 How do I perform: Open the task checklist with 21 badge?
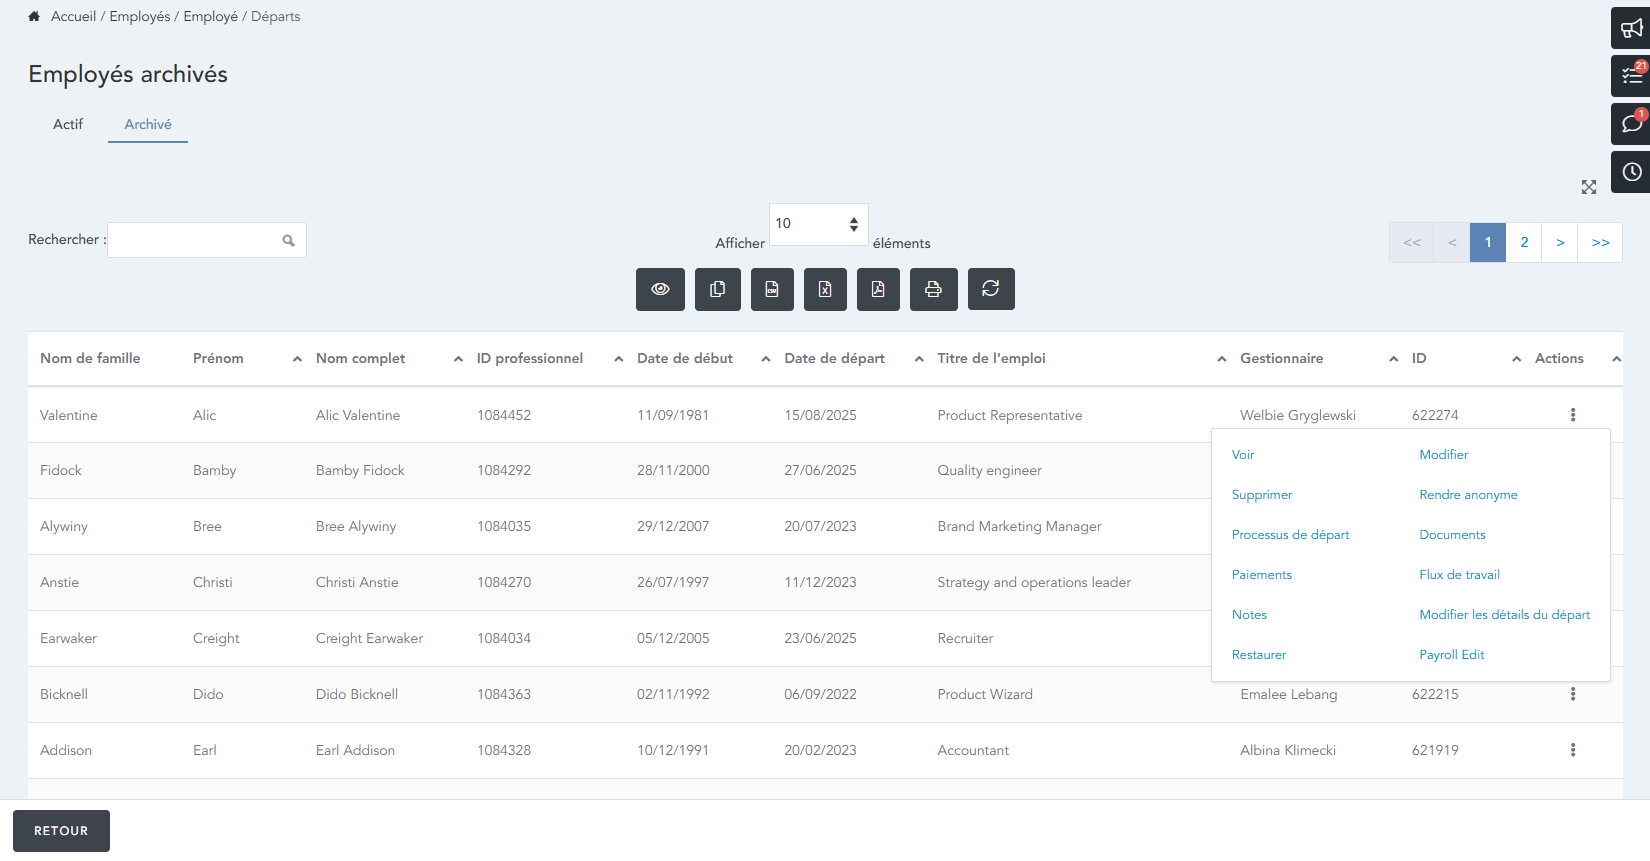pos(1631,76)
